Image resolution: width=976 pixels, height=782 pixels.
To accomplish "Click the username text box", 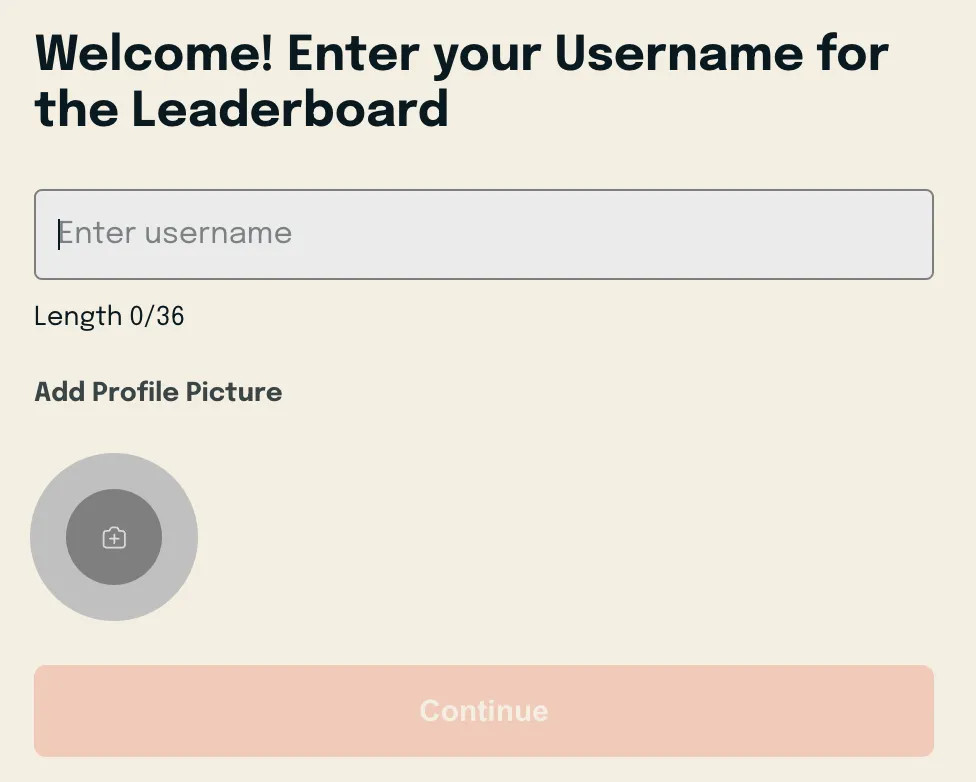I will point(484,234).
